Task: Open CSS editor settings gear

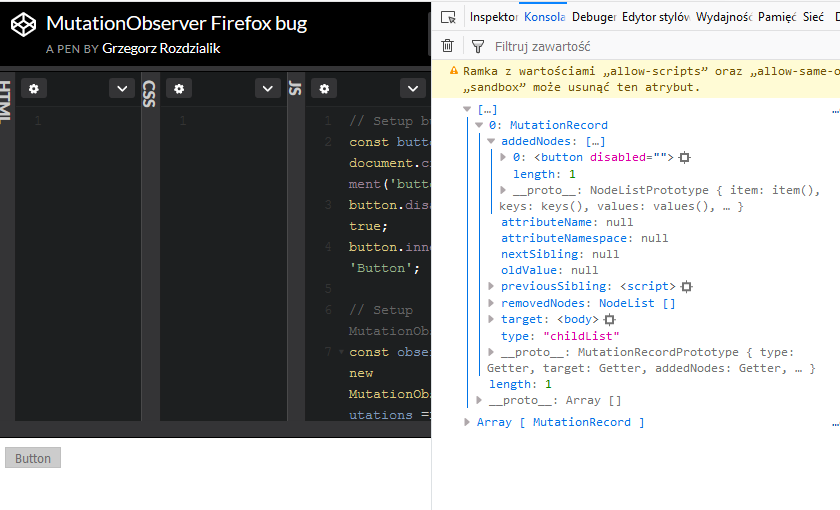Action: pos(179,88)
